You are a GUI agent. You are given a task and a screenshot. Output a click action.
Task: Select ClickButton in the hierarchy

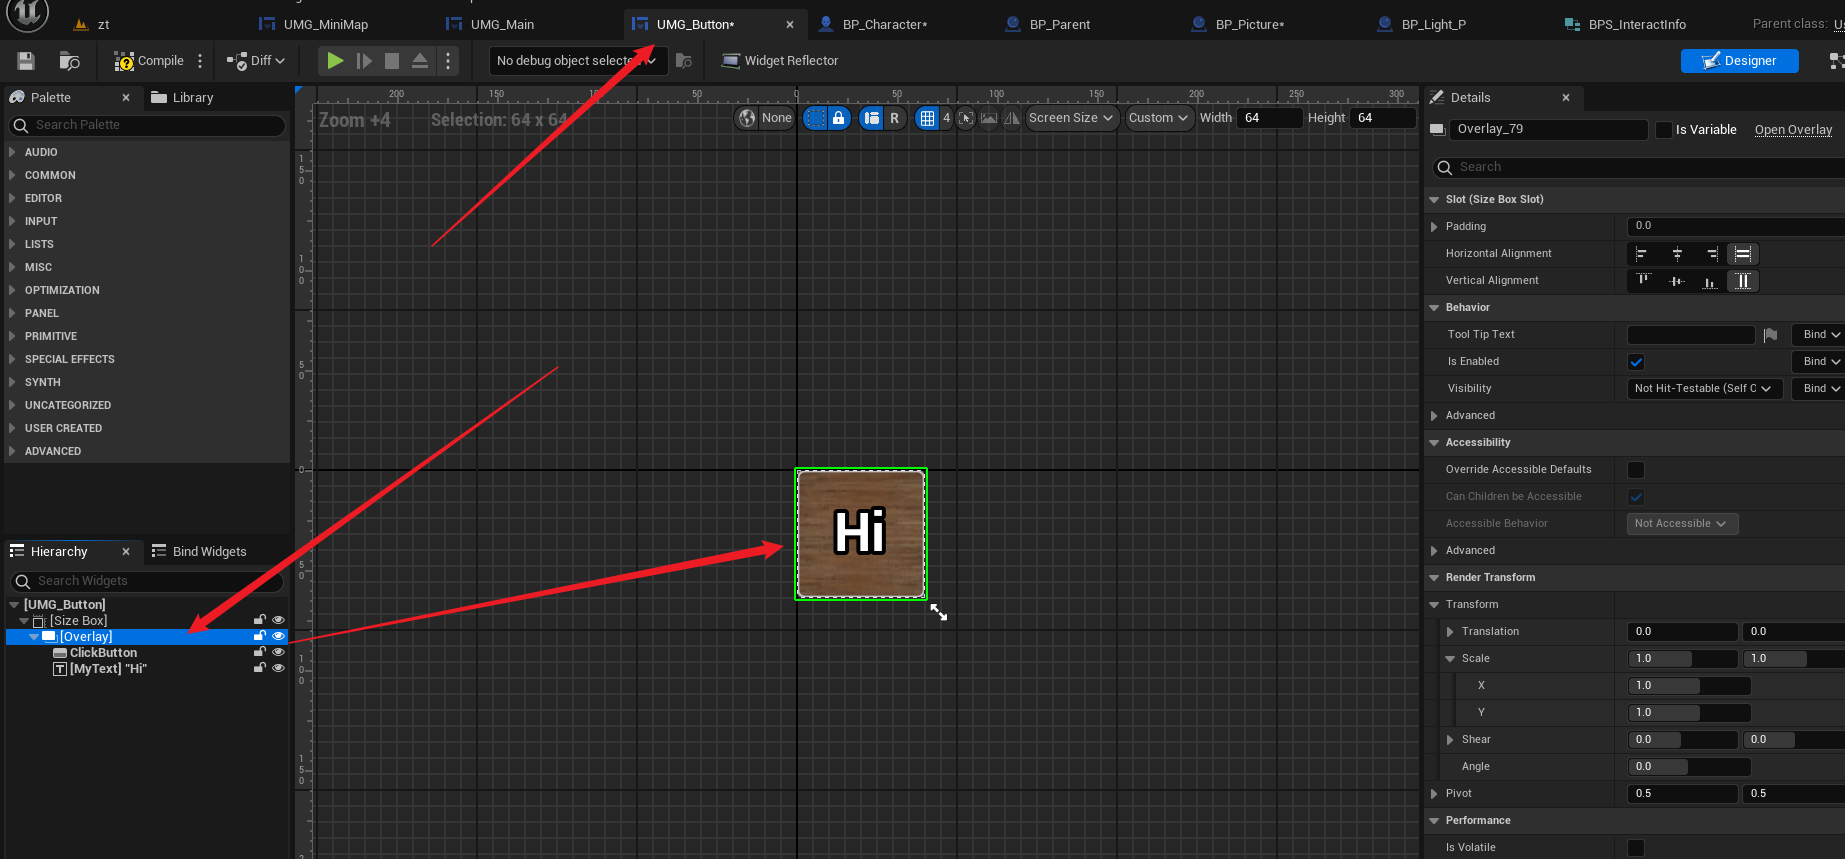tap(103, 653)
